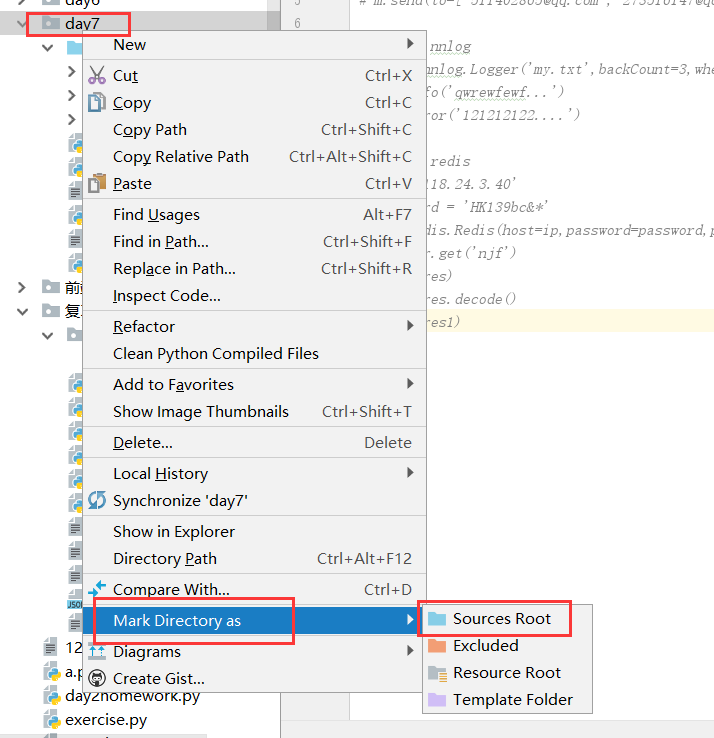The width and height of the screenshot is (714, 738).
Task: Click the orange Excluded folder icon
Action: 437,645
